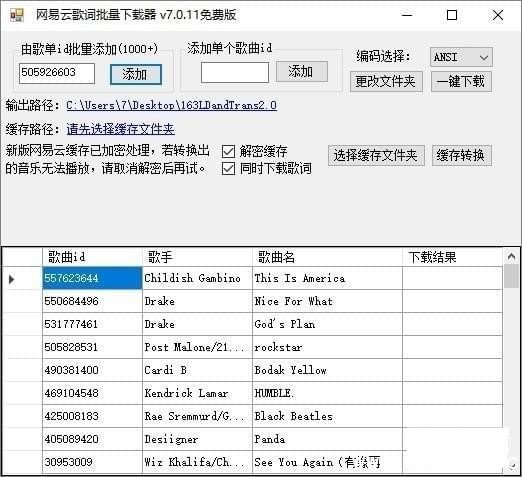This screenshot has width=522, height=477.
Task: Sort by the 歌曲id column header
Action: (x=92, y=257)
